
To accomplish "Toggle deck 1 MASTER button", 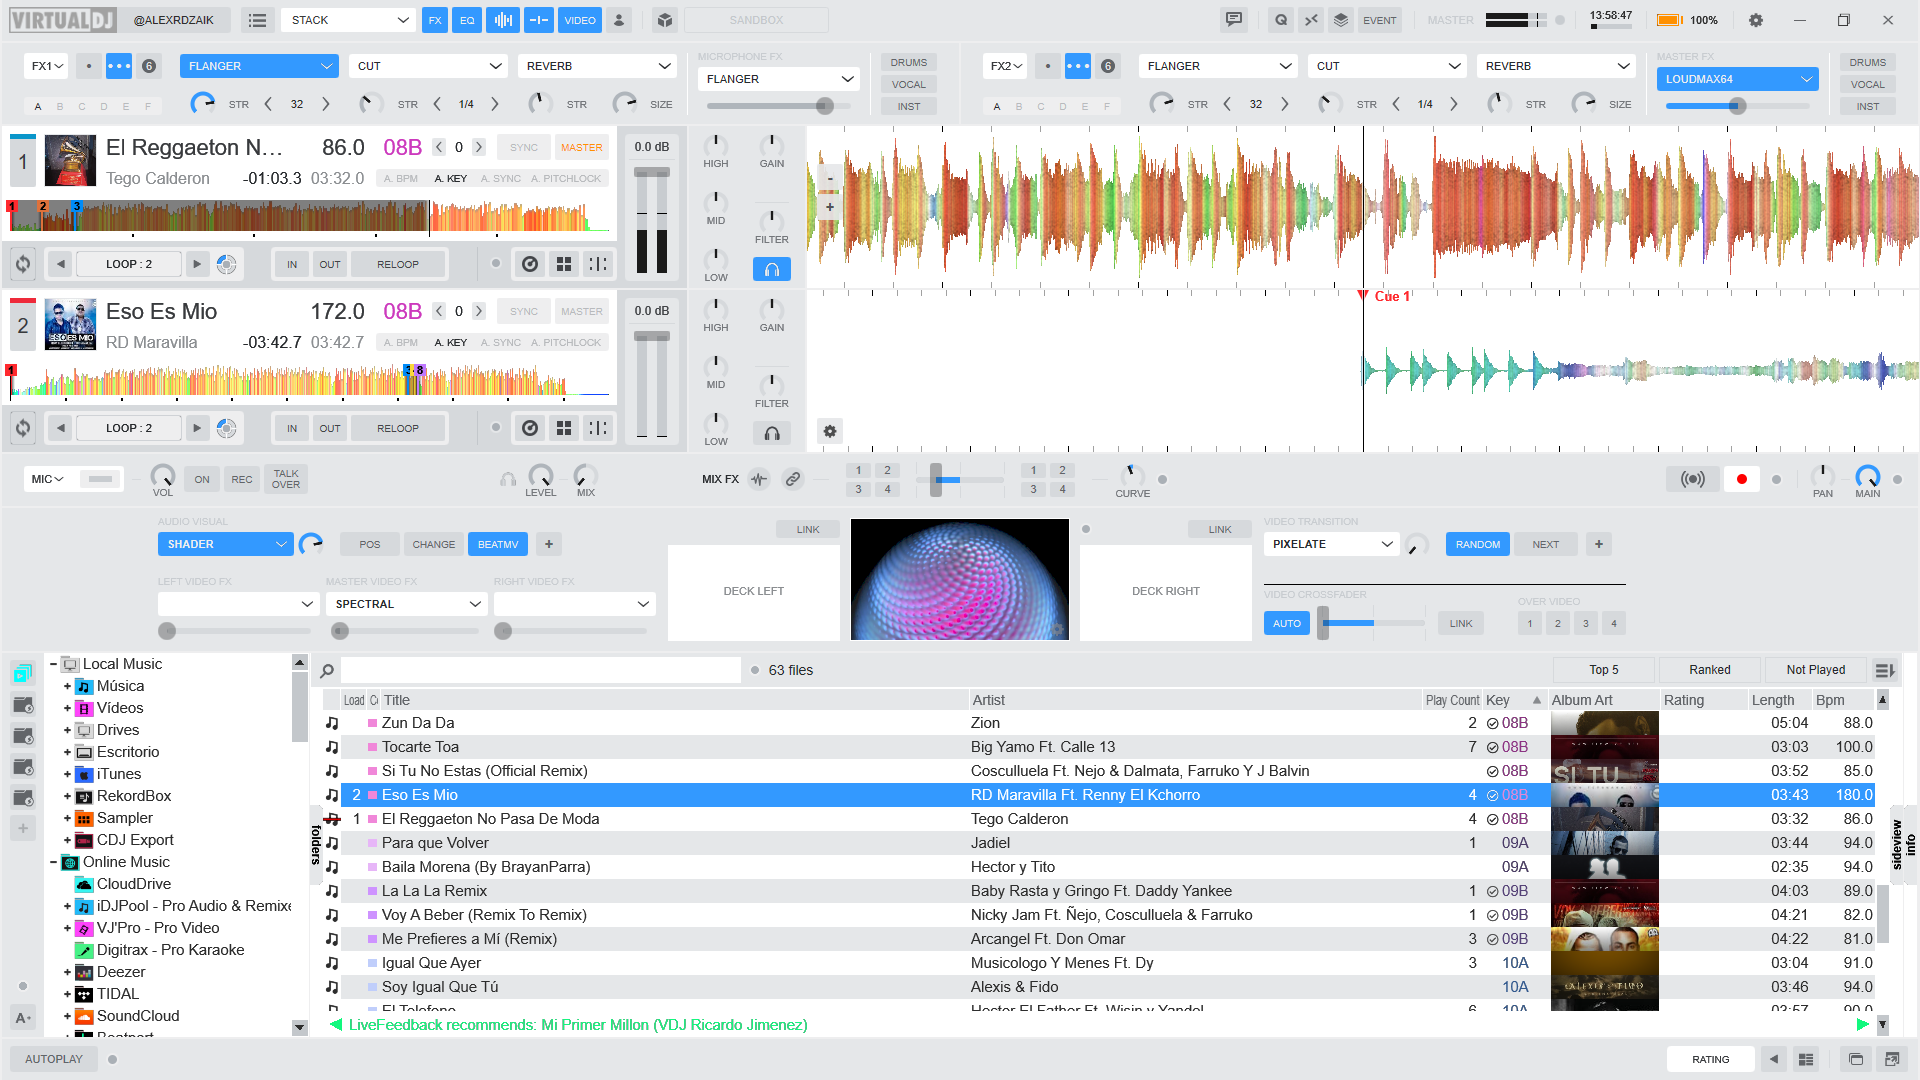I will click(x=582, y=147).
